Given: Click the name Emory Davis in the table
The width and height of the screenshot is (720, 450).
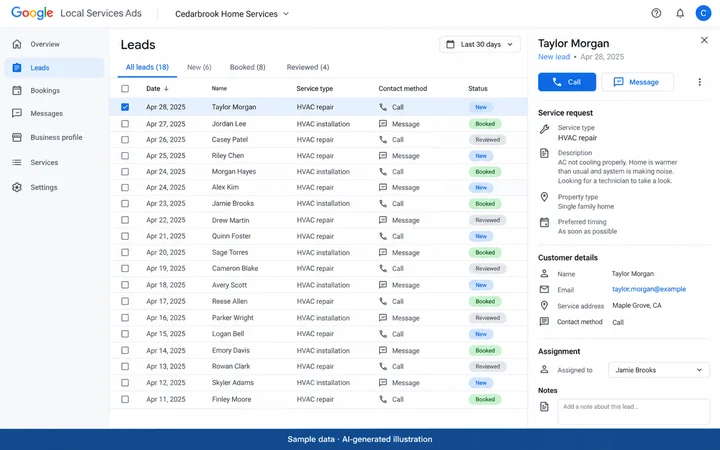Looking at the screenshot, I should (x=231, y=350).
